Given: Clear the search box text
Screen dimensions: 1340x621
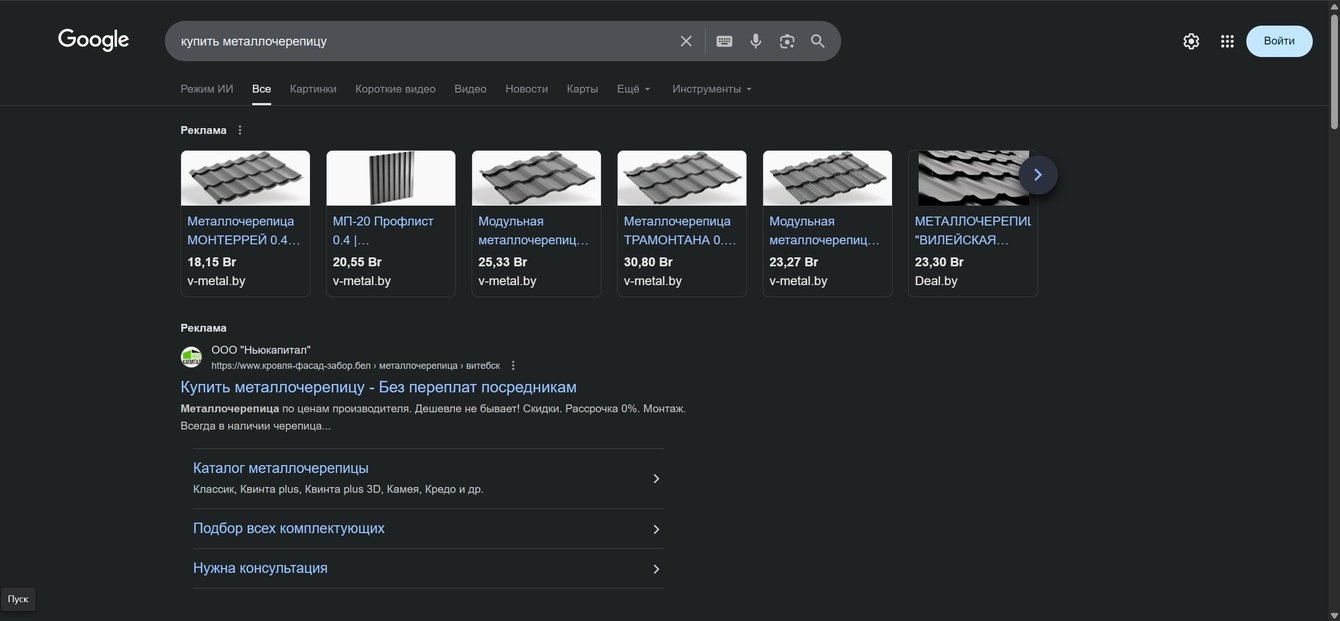Looking at the screenshot, I should (x=686, y=41).
